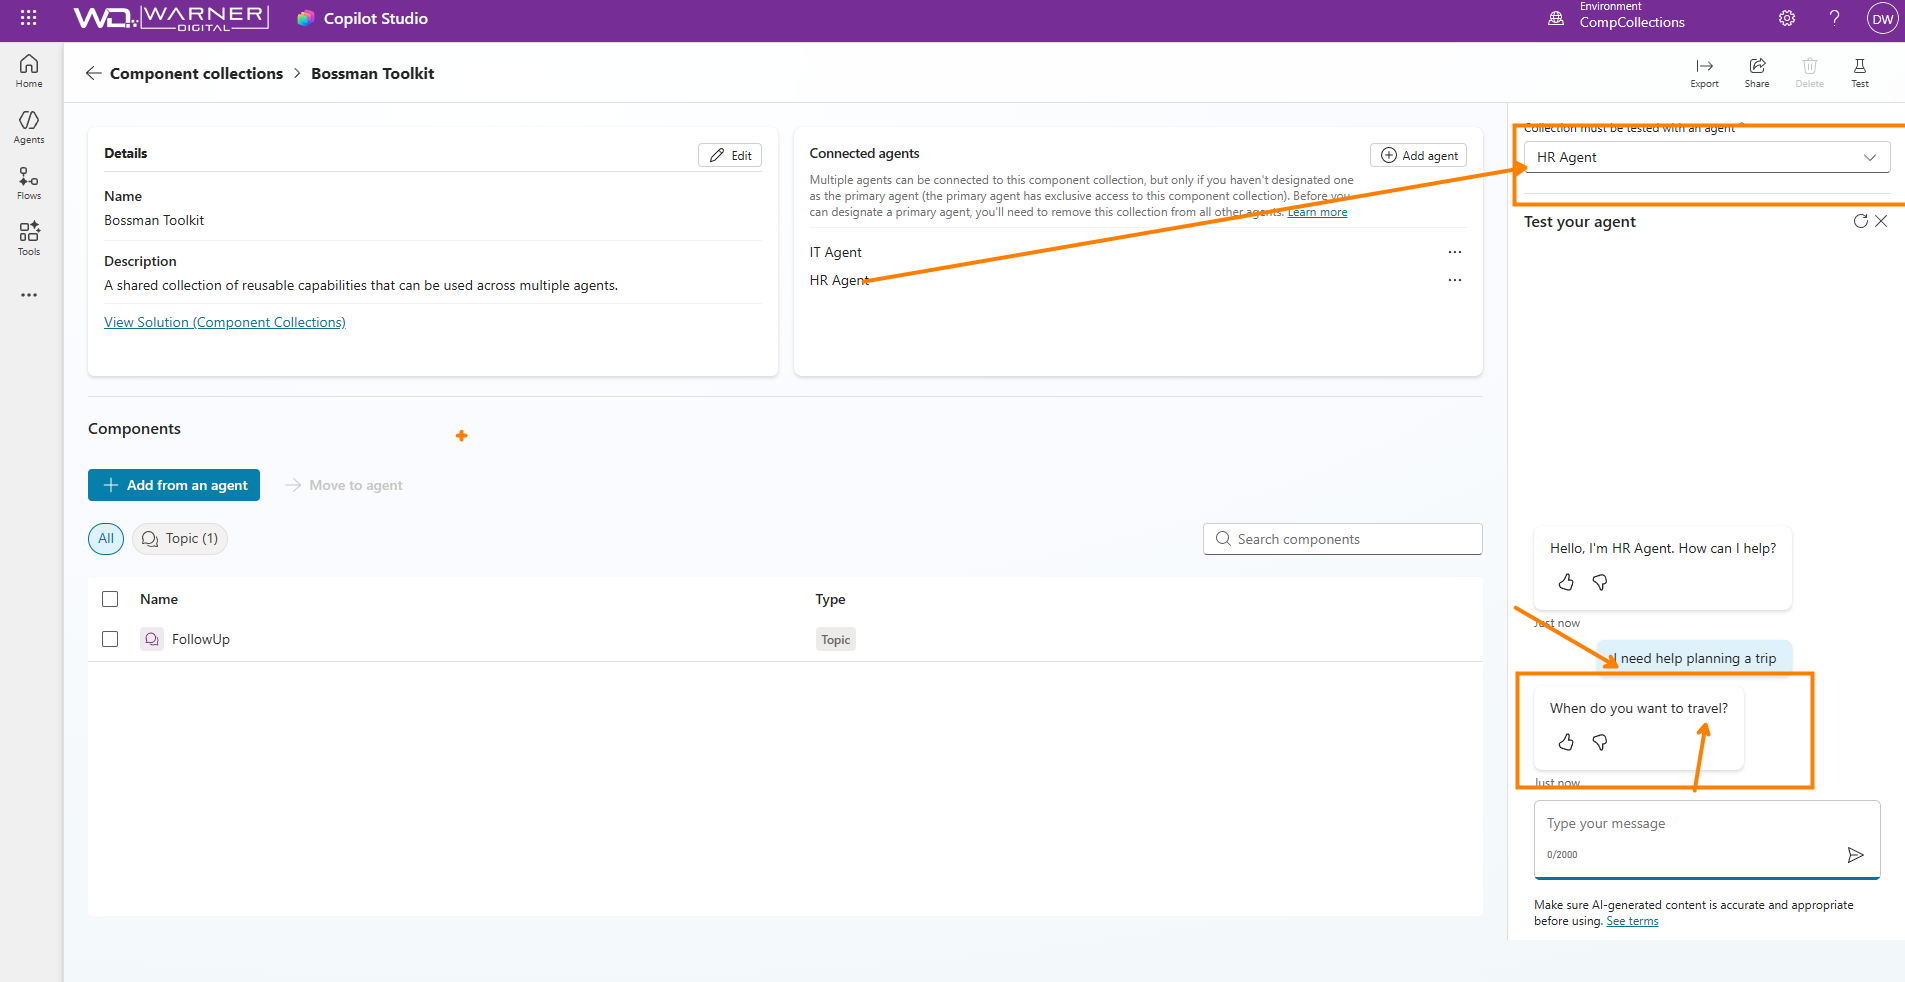Image resolution: width=1905 pixels, height=982 pixels.
Task: Open more options for IT Agent
Action: tap(1454, 252)
